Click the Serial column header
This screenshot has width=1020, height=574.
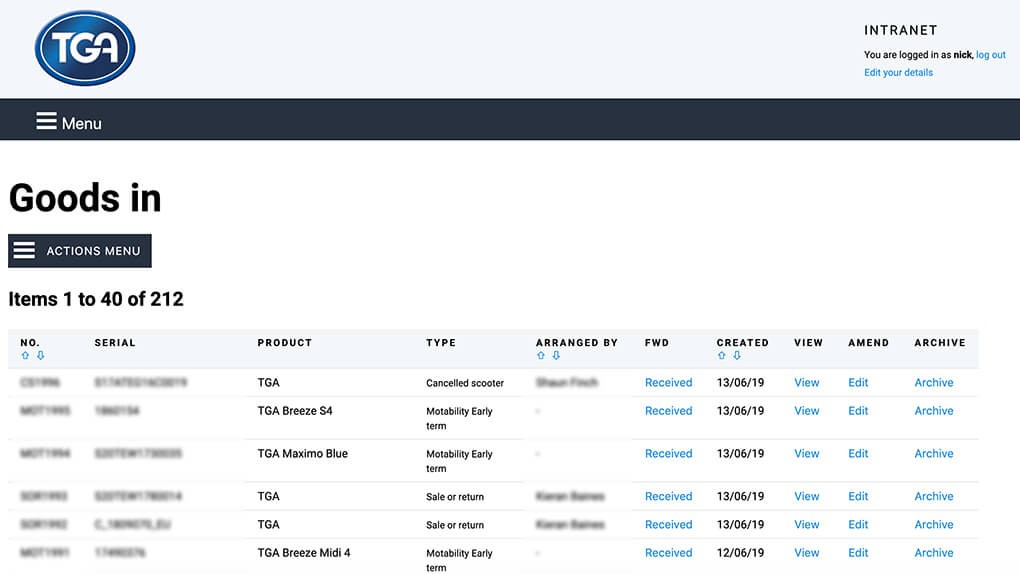tap(115, 342)
